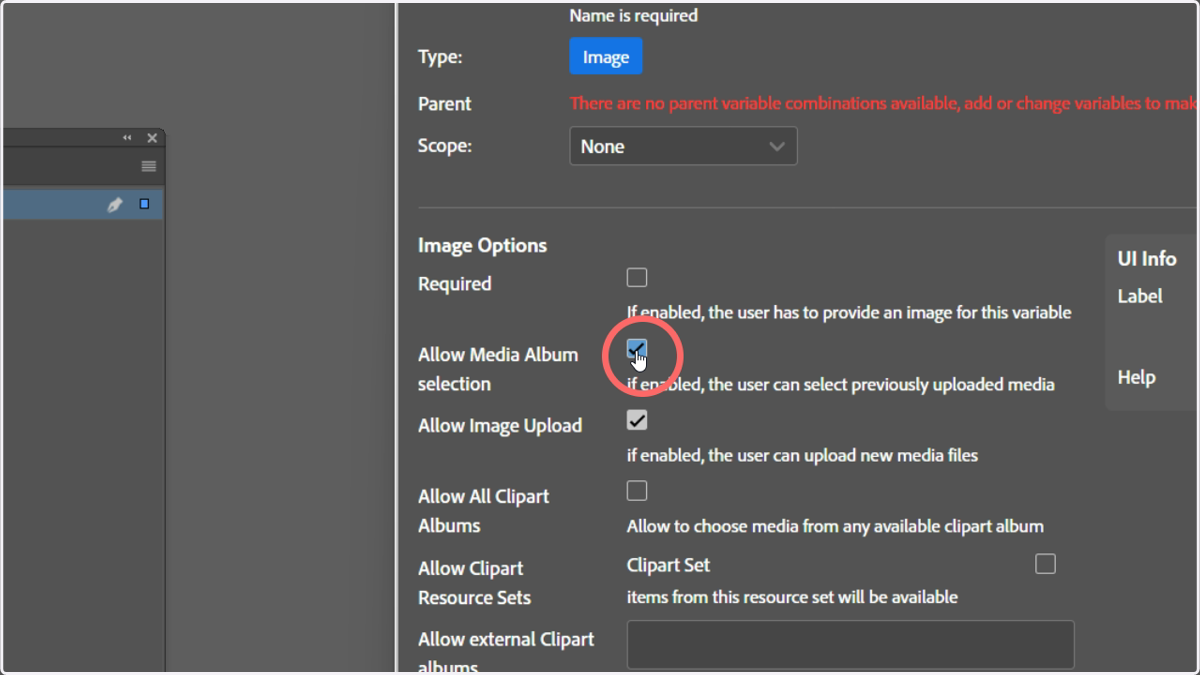
Task: Click the blue square indicator on highlighted row
Action: [x=144, y=204]
